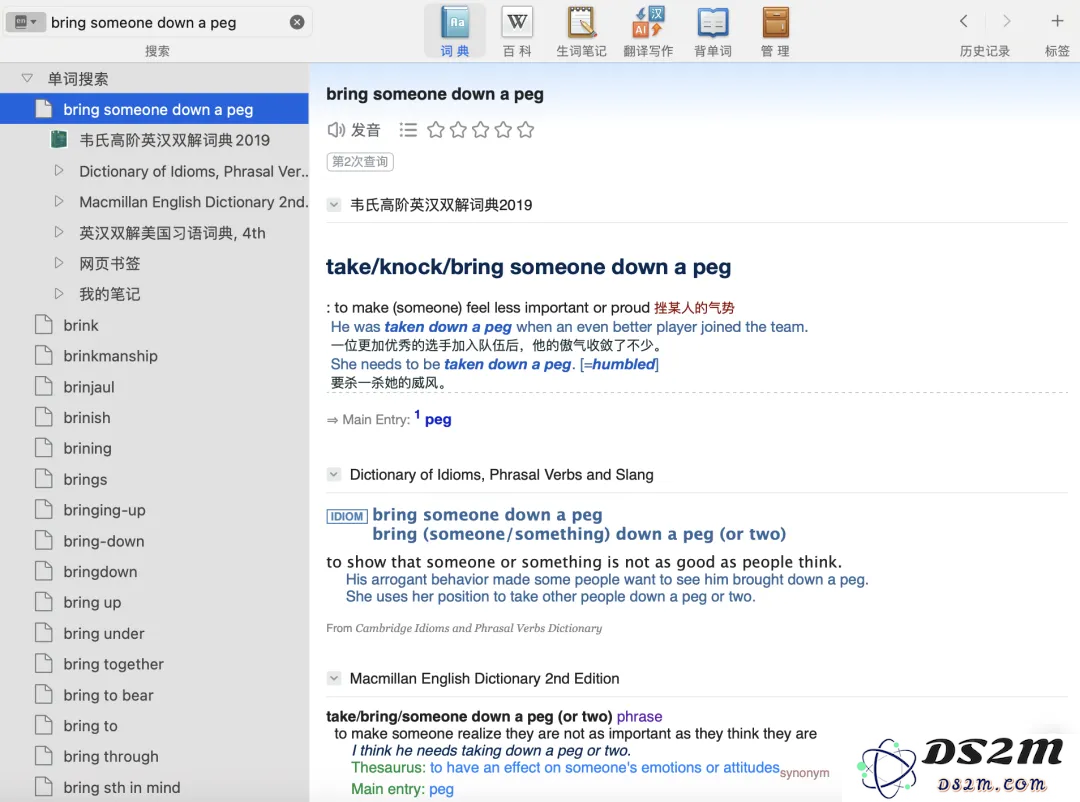Expand the 网页书签 sidebar item
1080x802 pixels.
[59, 263]
